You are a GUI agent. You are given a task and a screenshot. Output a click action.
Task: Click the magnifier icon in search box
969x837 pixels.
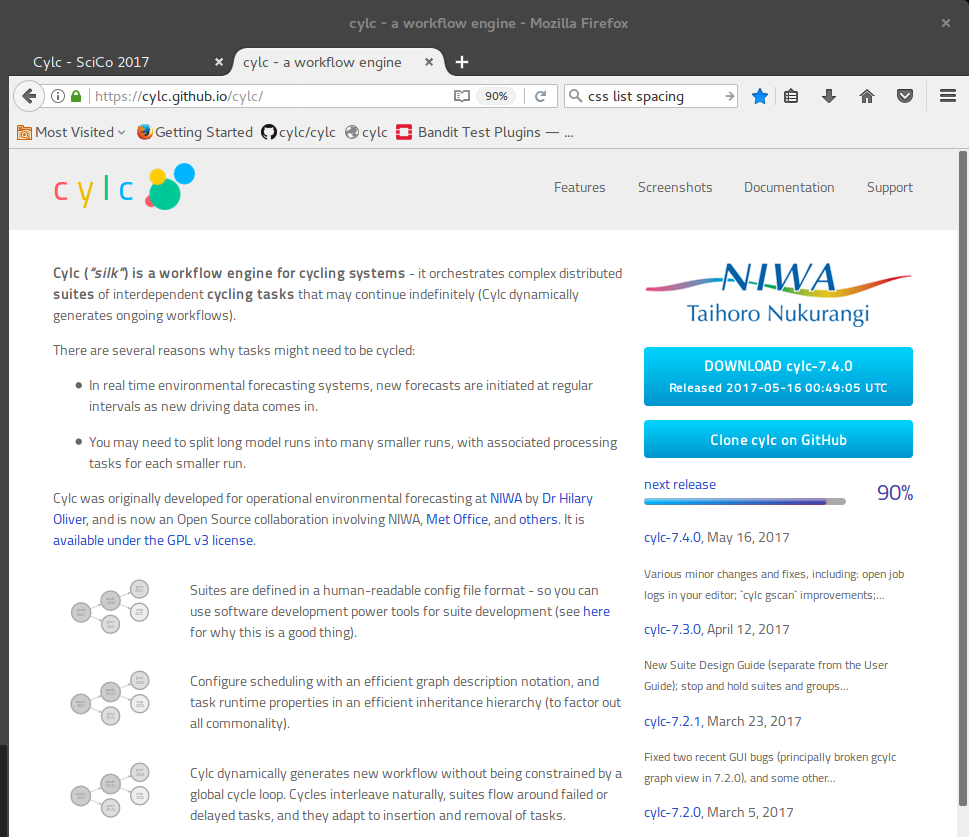575,96
